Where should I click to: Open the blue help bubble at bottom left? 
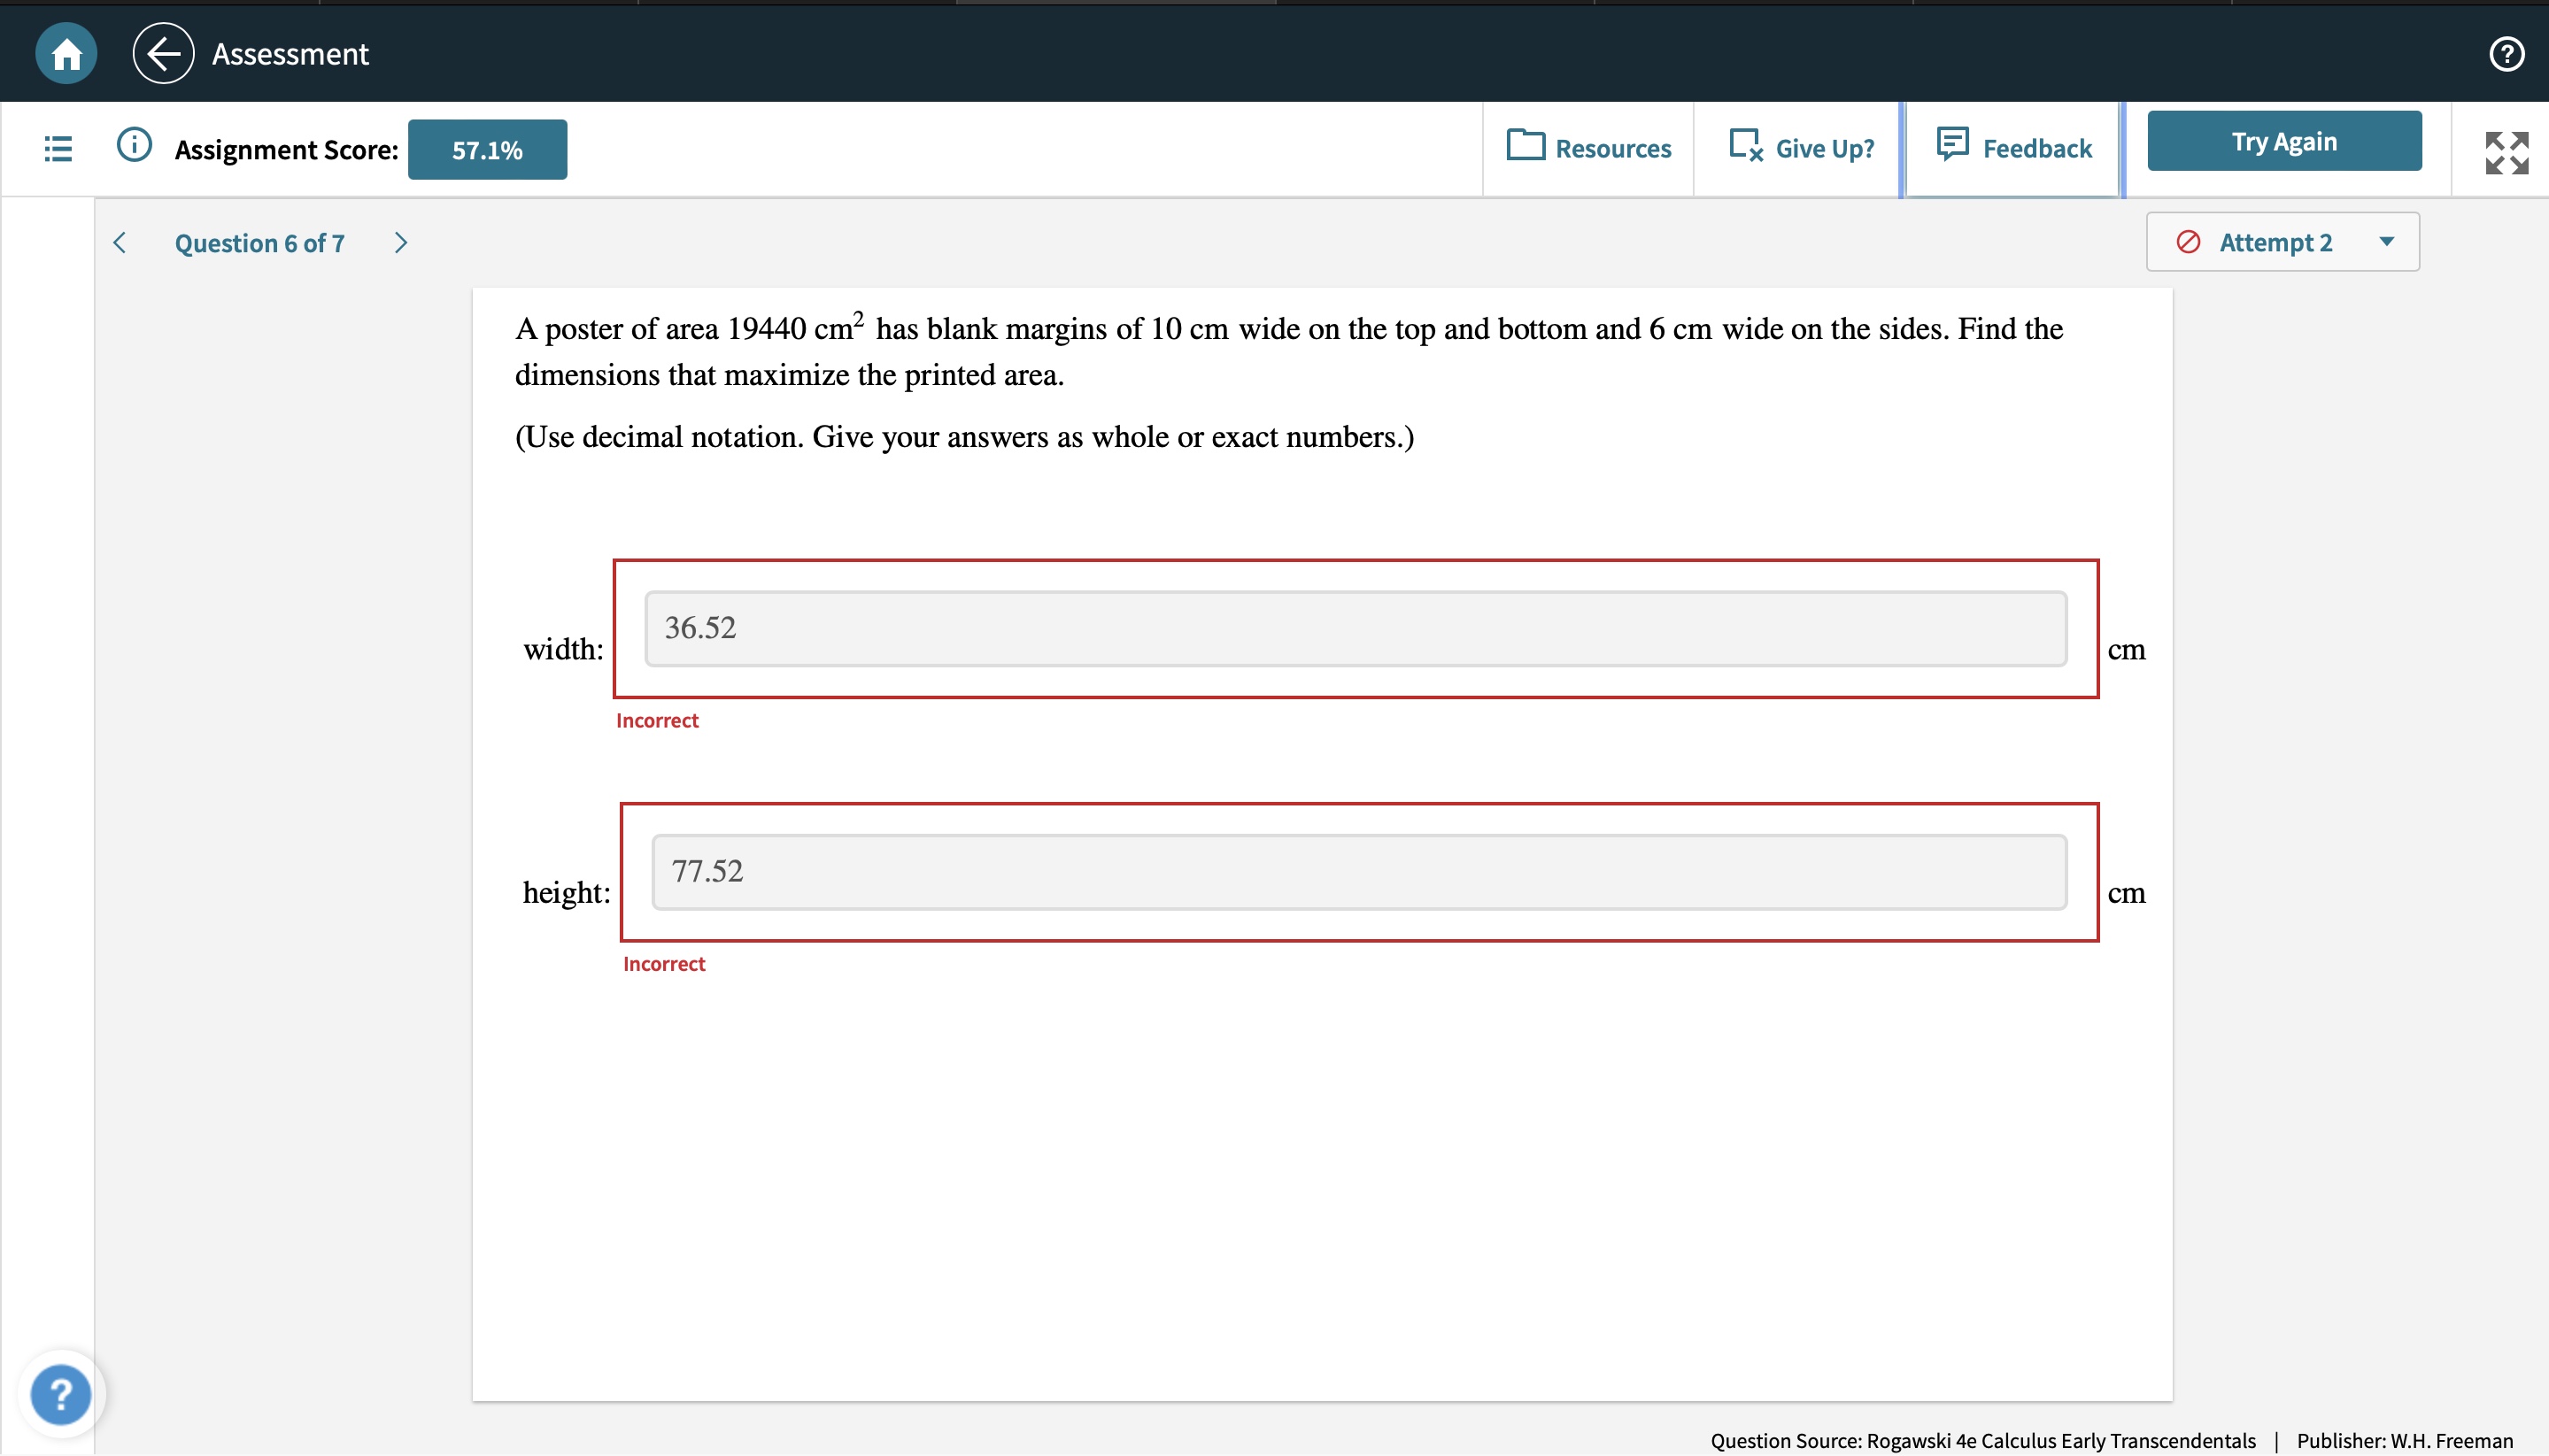pos(61,1393)
